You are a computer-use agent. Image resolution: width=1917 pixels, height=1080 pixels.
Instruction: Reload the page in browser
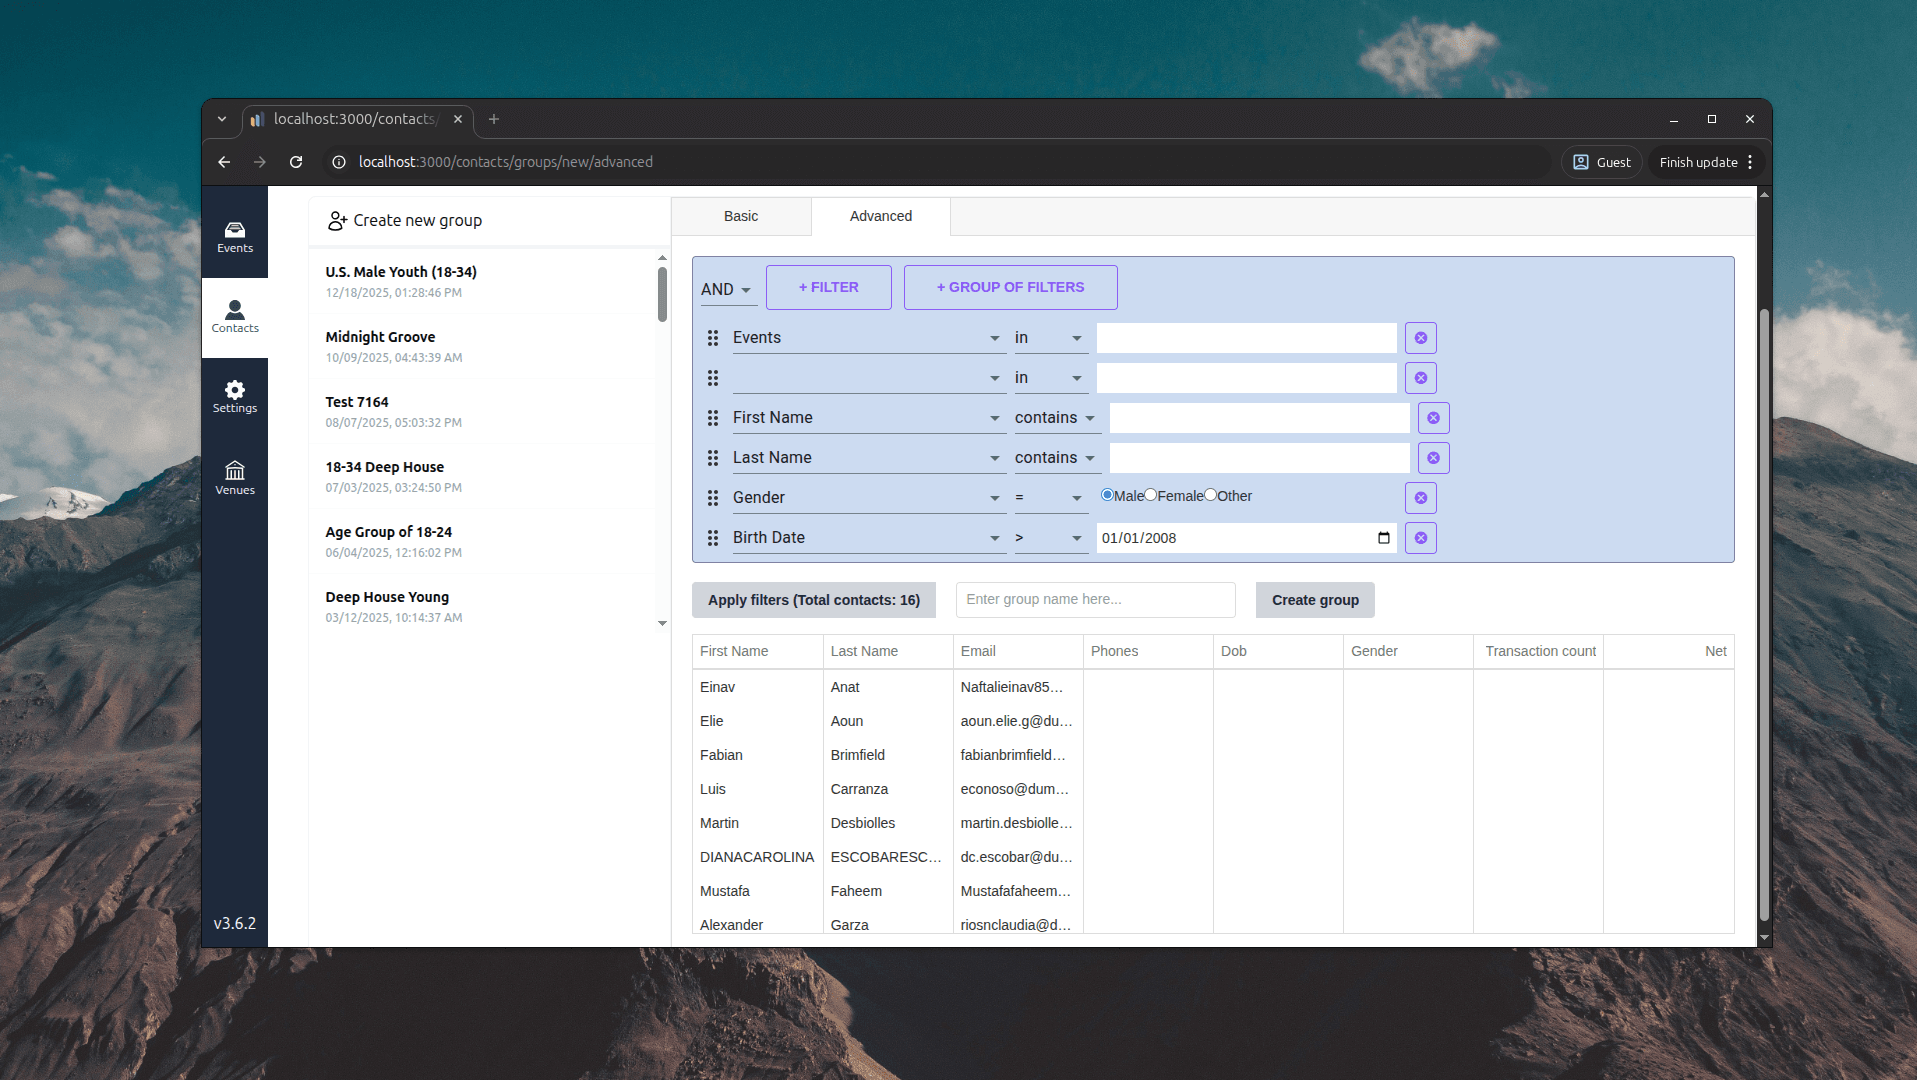click(296, 162)
